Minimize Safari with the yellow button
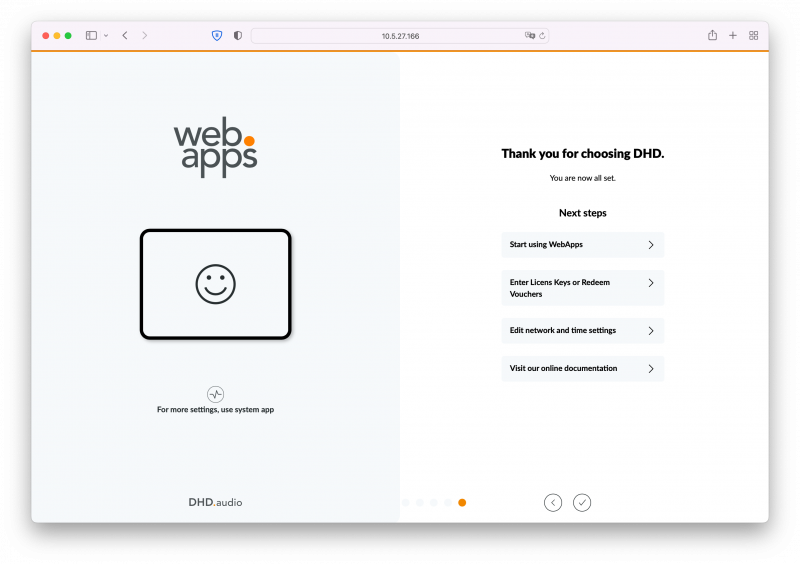Screen dimensions: 800x564 click(x=57, y=35)
